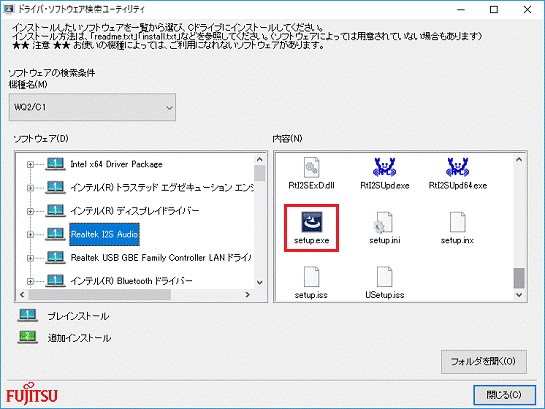Select the setup.ini file icon
The width and height of the screenshot is (545, 409).
(384, 222)
